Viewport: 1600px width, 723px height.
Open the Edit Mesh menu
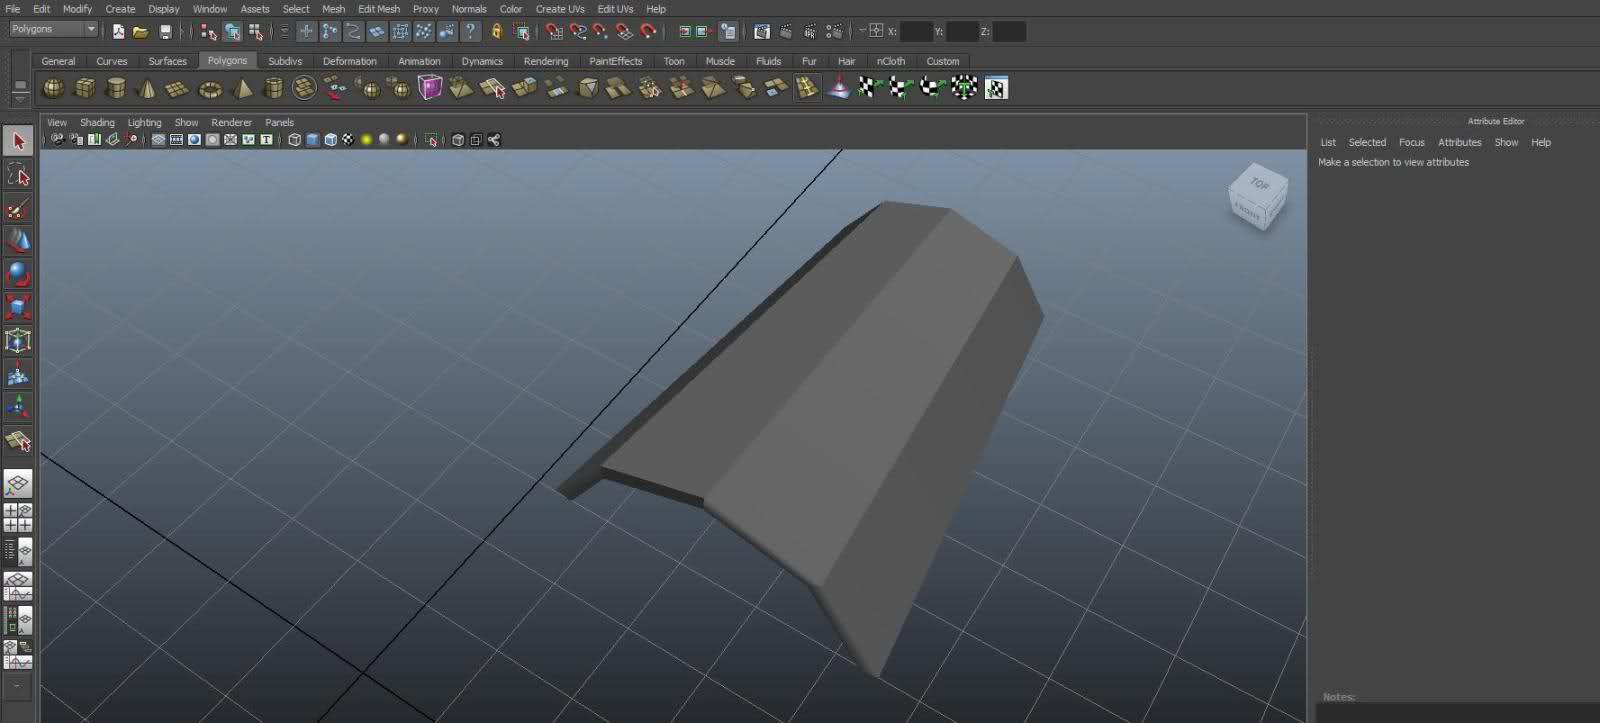click(379, 9)
